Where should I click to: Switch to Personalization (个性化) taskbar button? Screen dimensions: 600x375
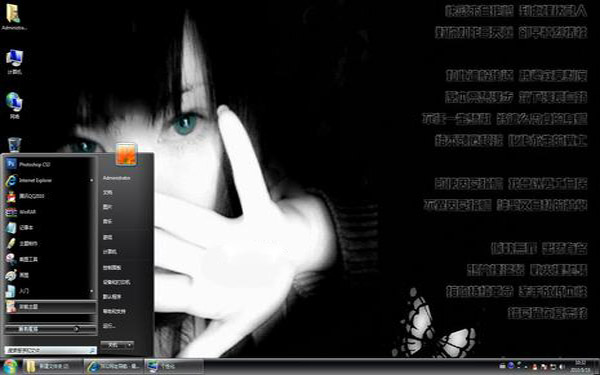173,367
